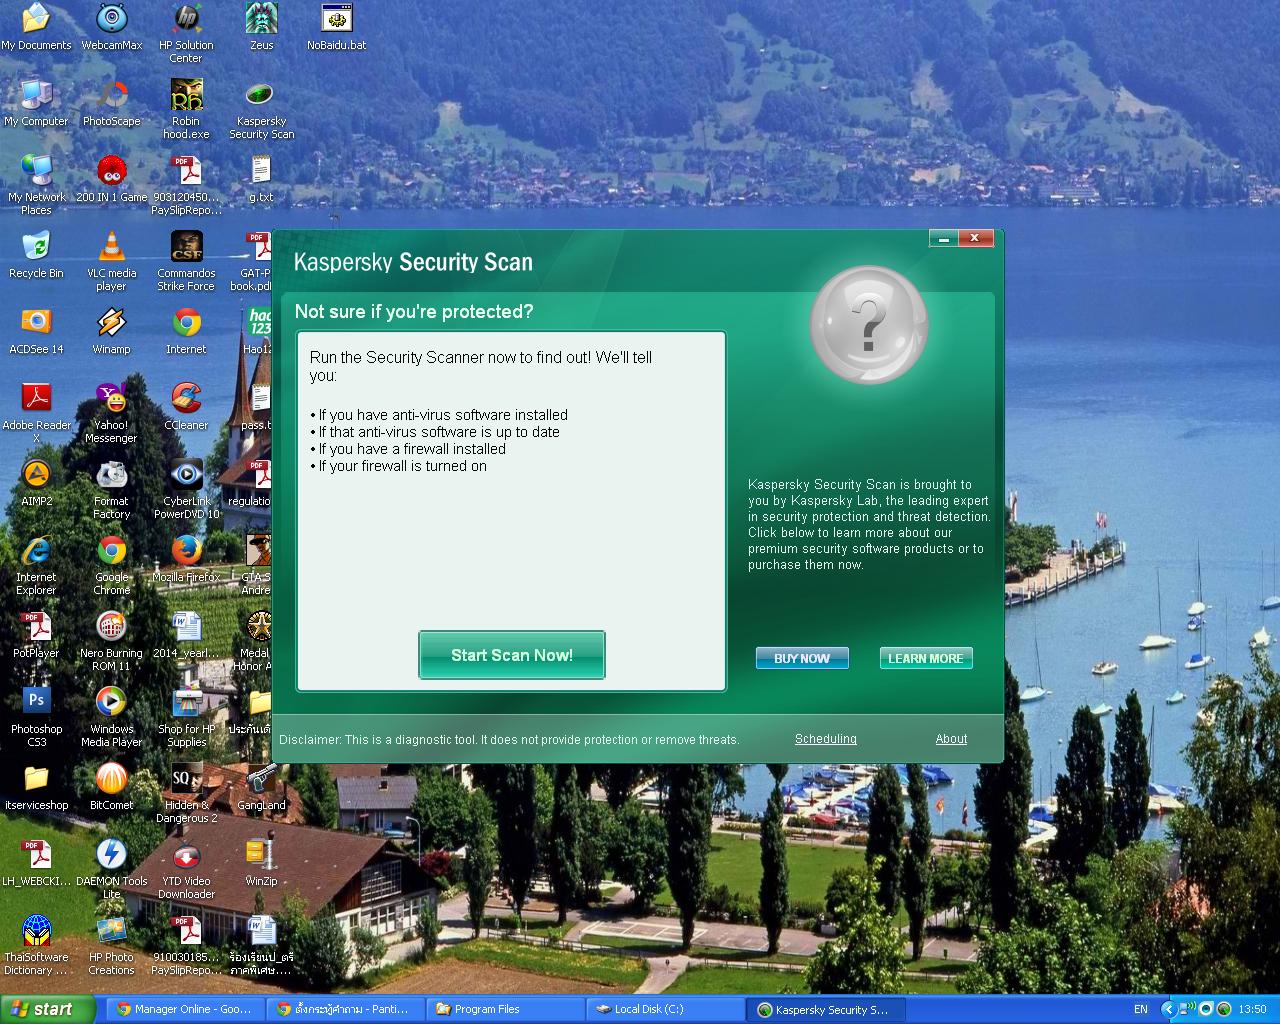Select the My Computer icon
The height and width of the screenshot is (1024, 1280).
pos(36,103)
